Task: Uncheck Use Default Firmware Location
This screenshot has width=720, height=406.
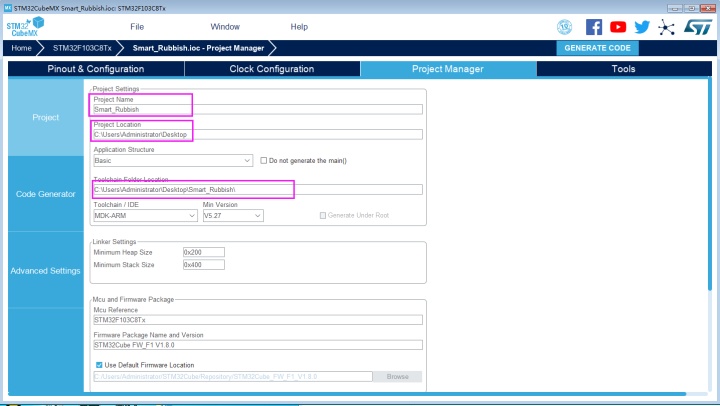Action: coord(99,365)
